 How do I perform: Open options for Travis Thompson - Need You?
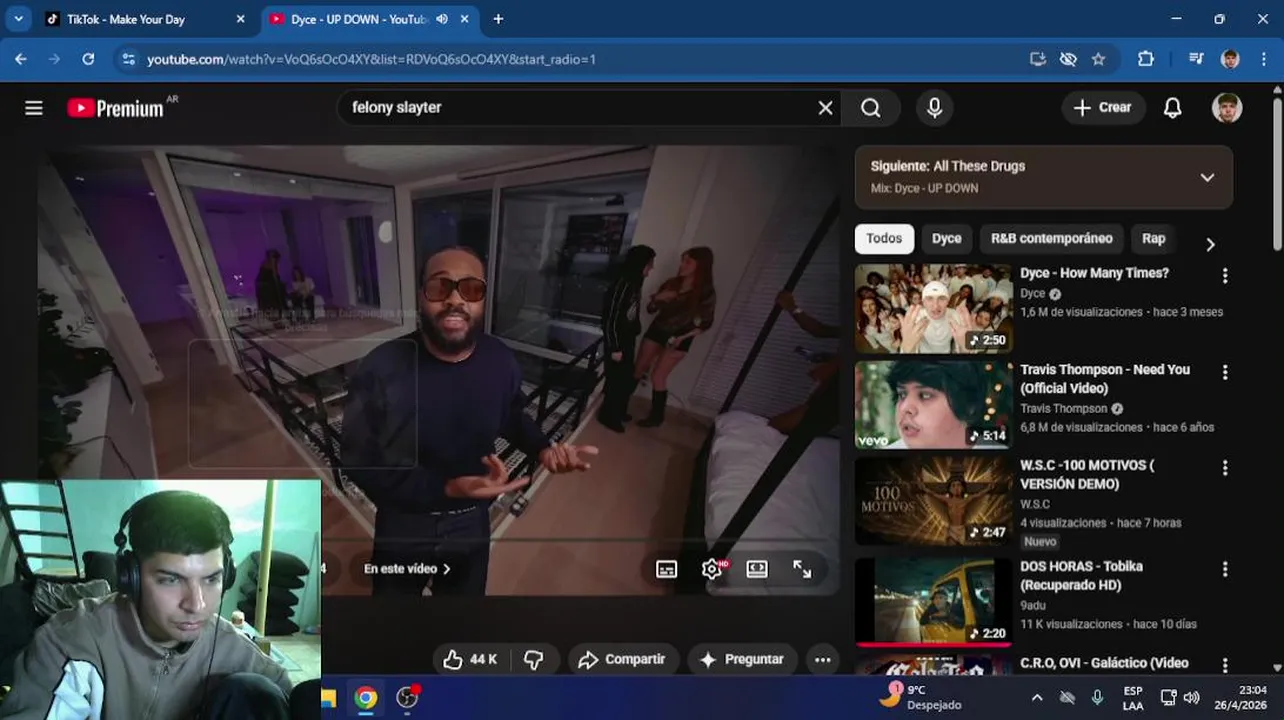[x=1225, y=372]
